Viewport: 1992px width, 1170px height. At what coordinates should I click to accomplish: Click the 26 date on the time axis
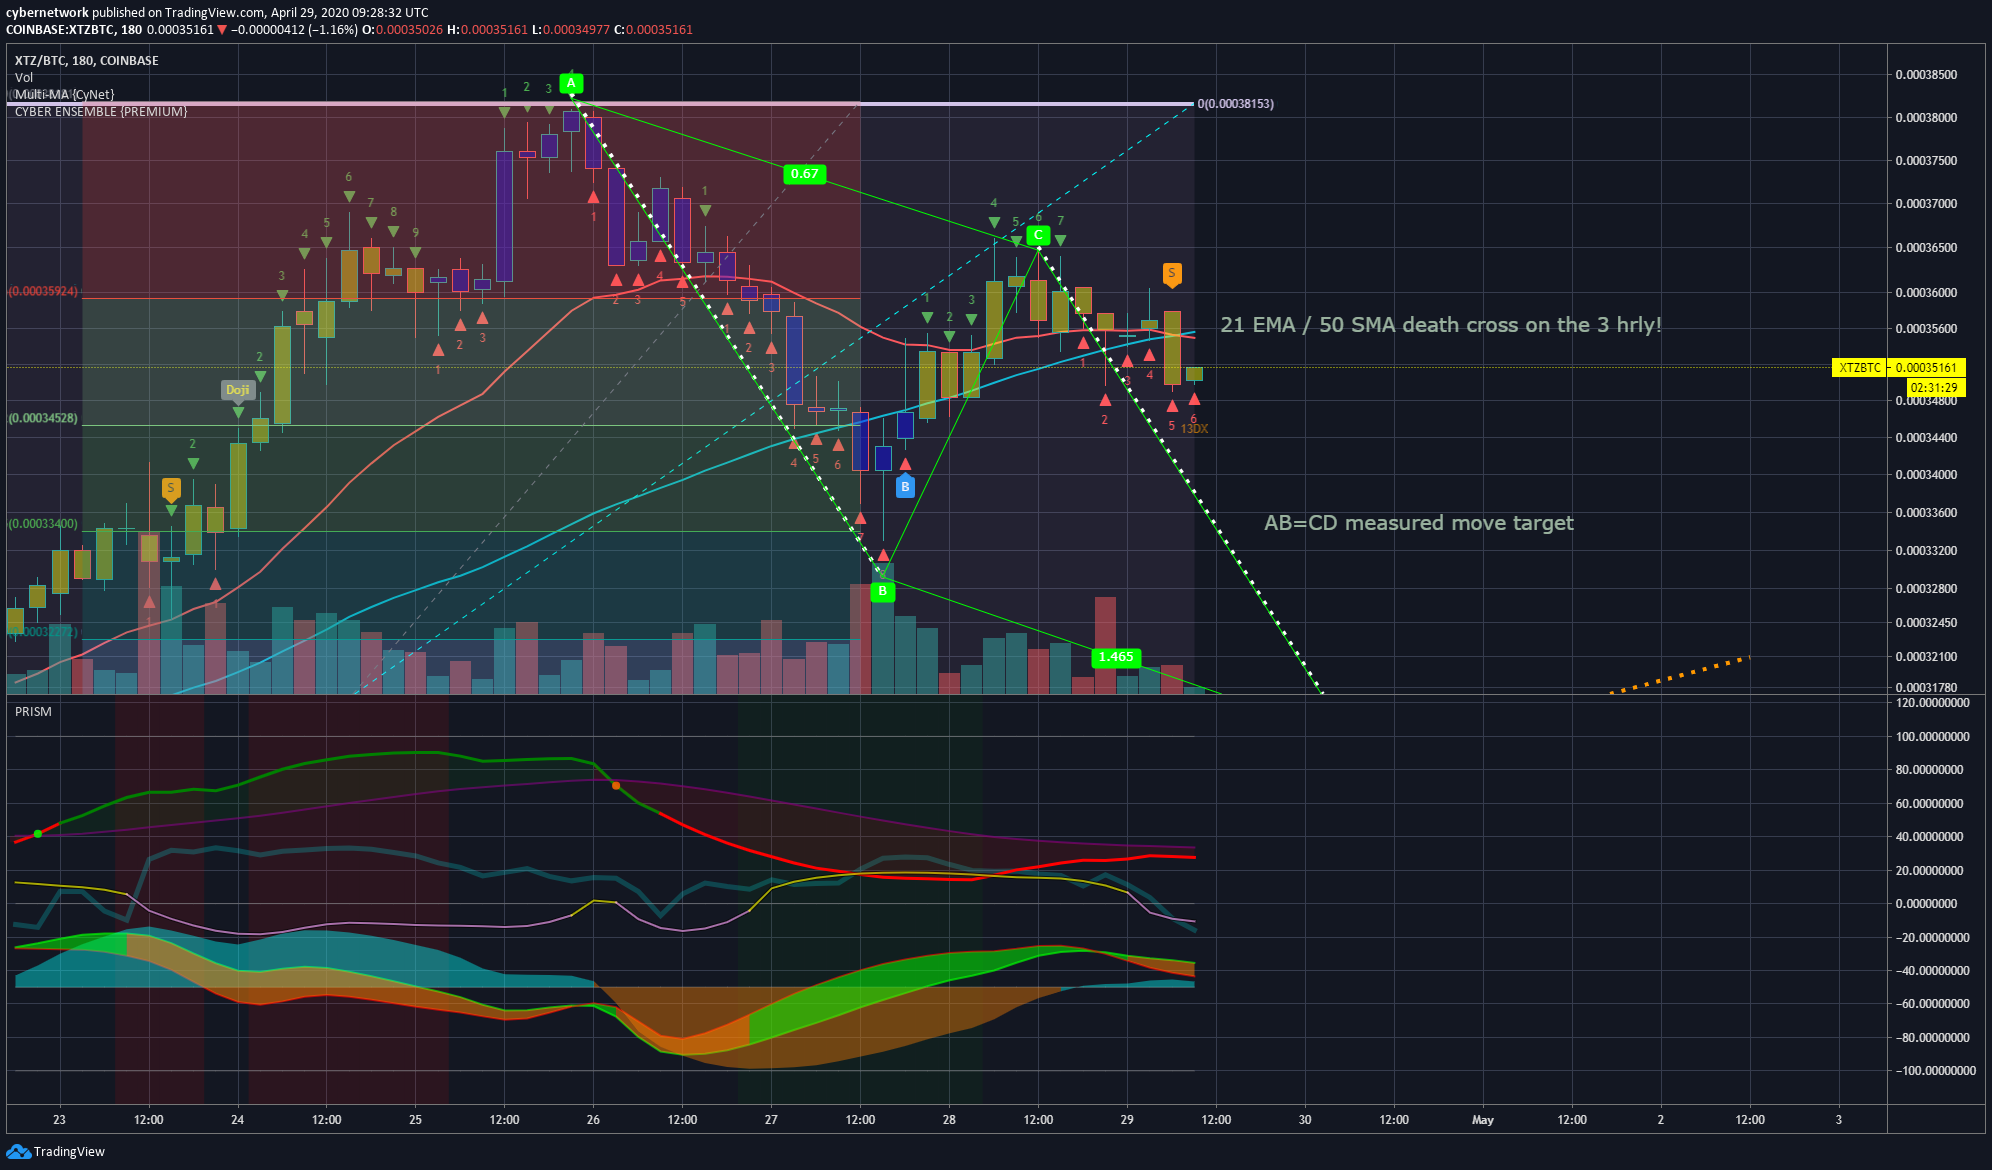click(x=593, y=1119)
